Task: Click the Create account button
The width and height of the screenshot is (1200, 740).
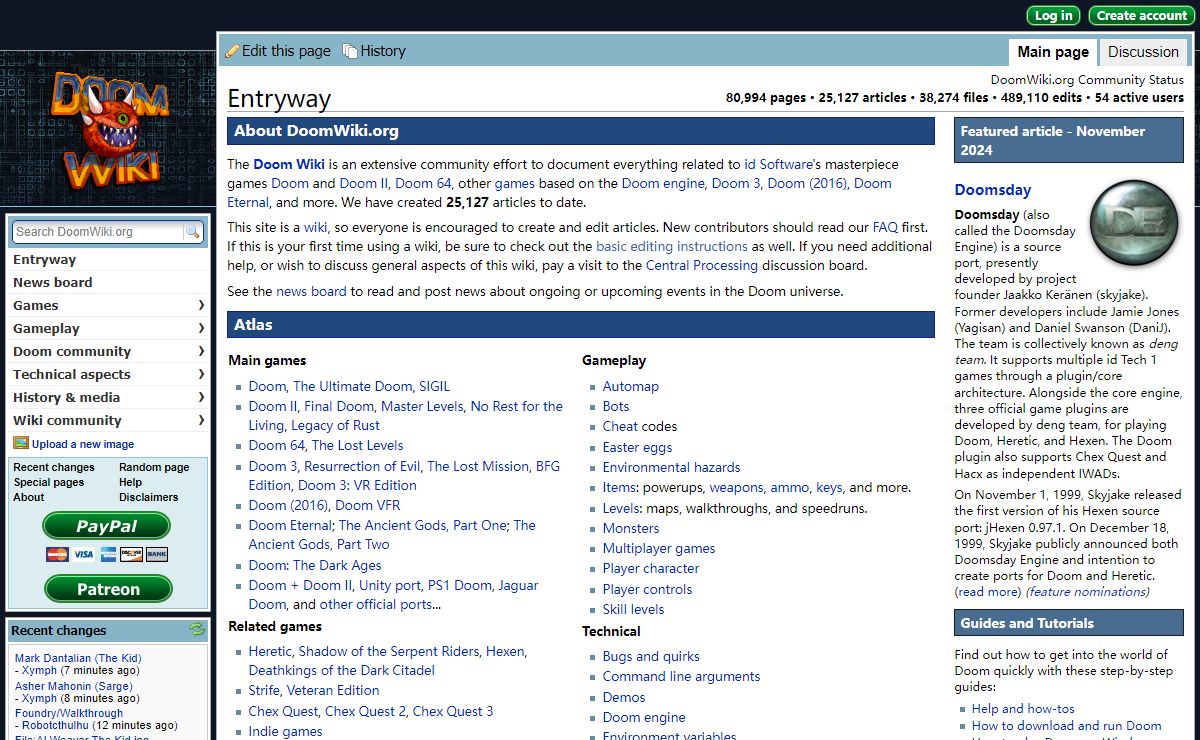Action: tap(1141, 15)
